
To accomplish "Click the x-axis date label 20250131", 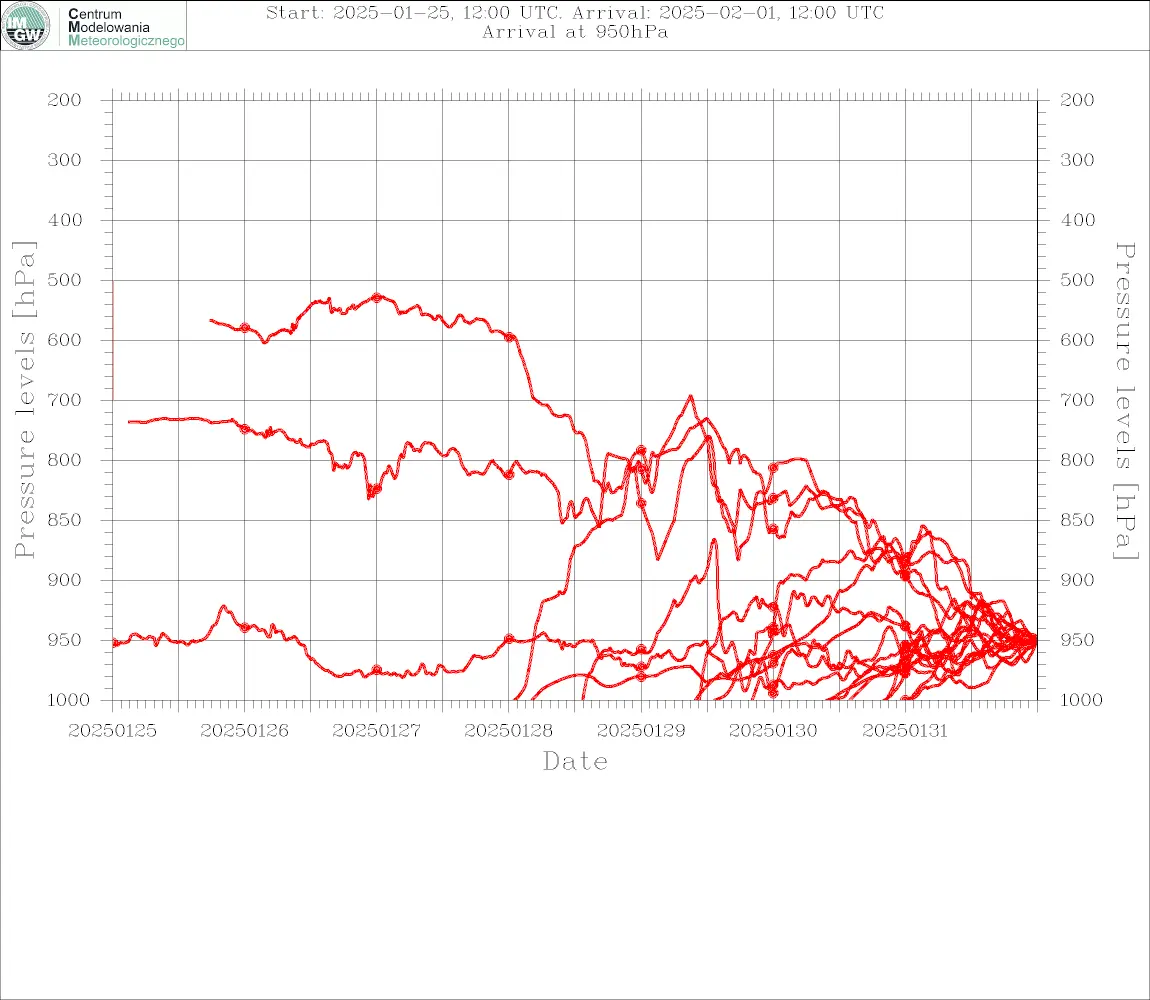I will pos(905,731).
